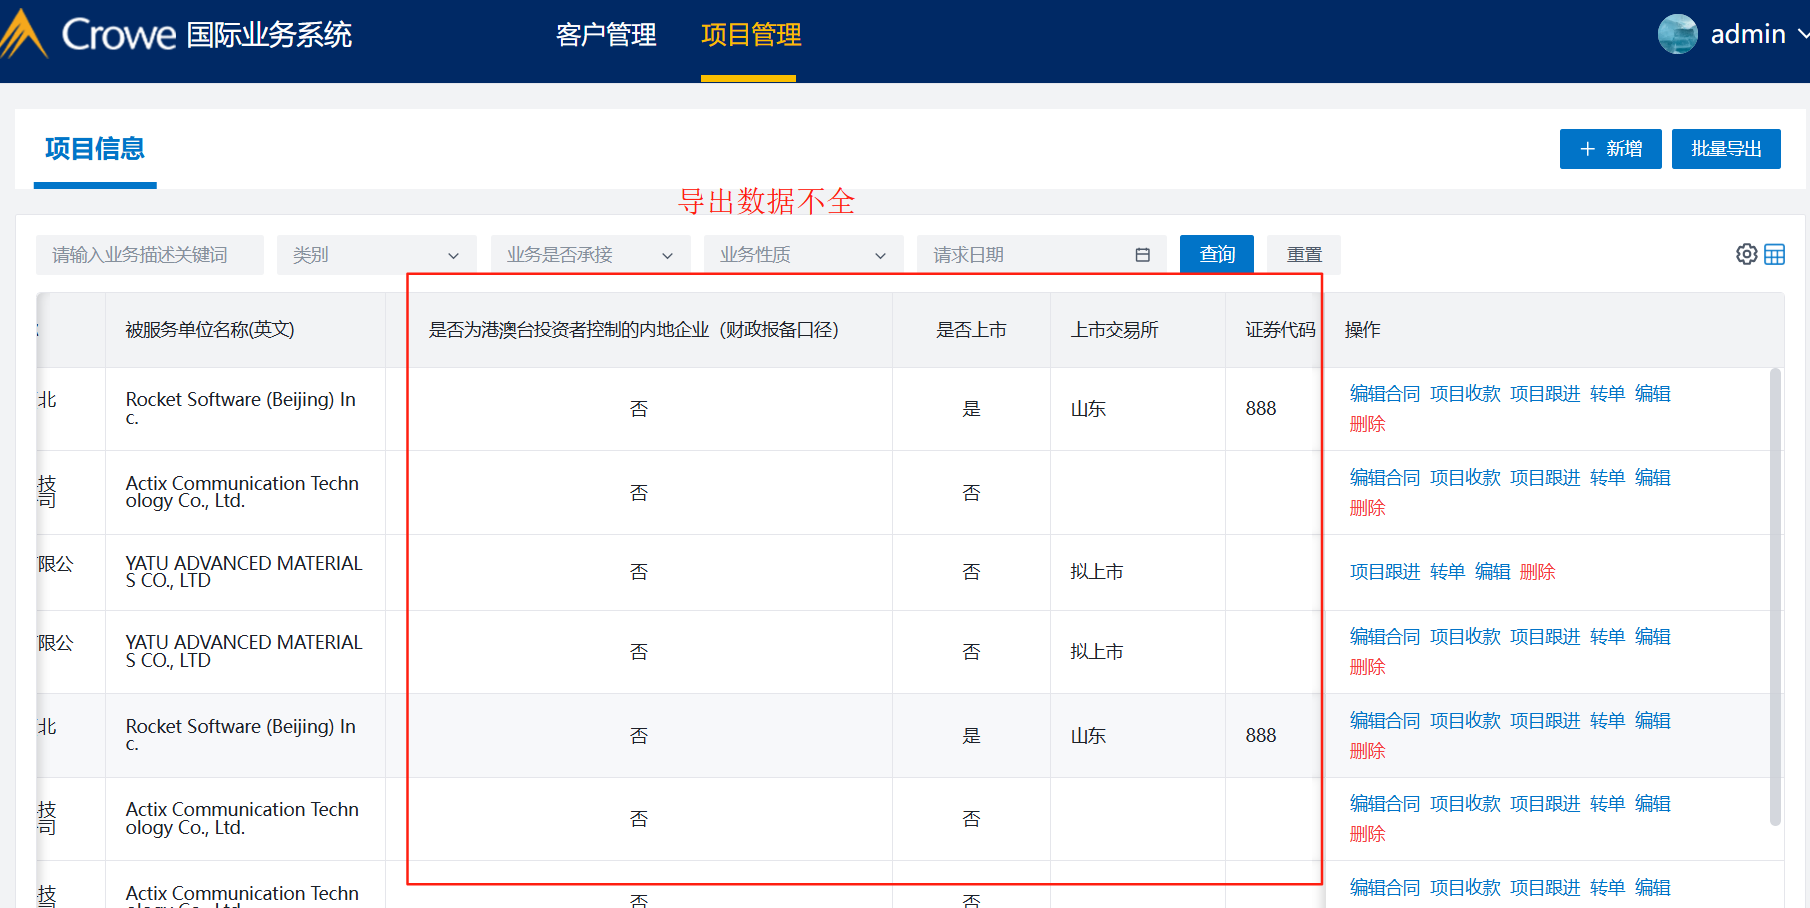1810x908 pixels.
Task: Click 编辑合同 in first Rocket Software row
Action: 1384,394
